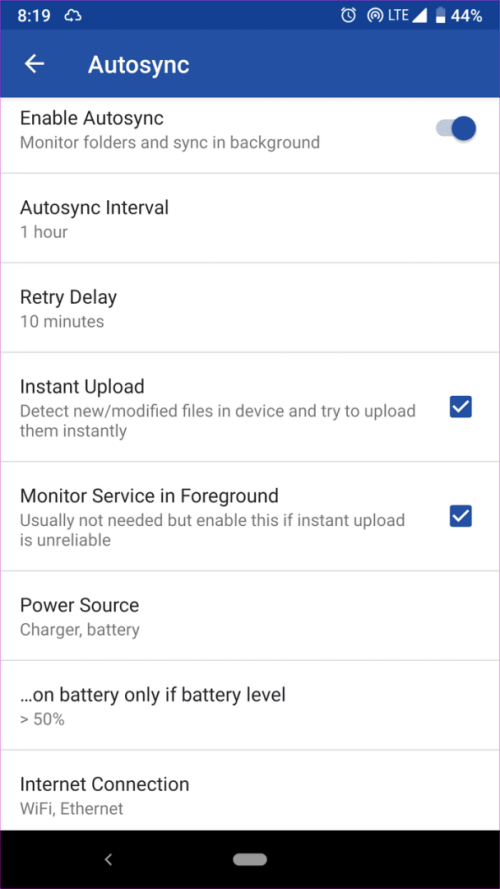Tap the back arrow in Autosync header
Viewport: 500px width, 889px height.
[x=35, y=64]
